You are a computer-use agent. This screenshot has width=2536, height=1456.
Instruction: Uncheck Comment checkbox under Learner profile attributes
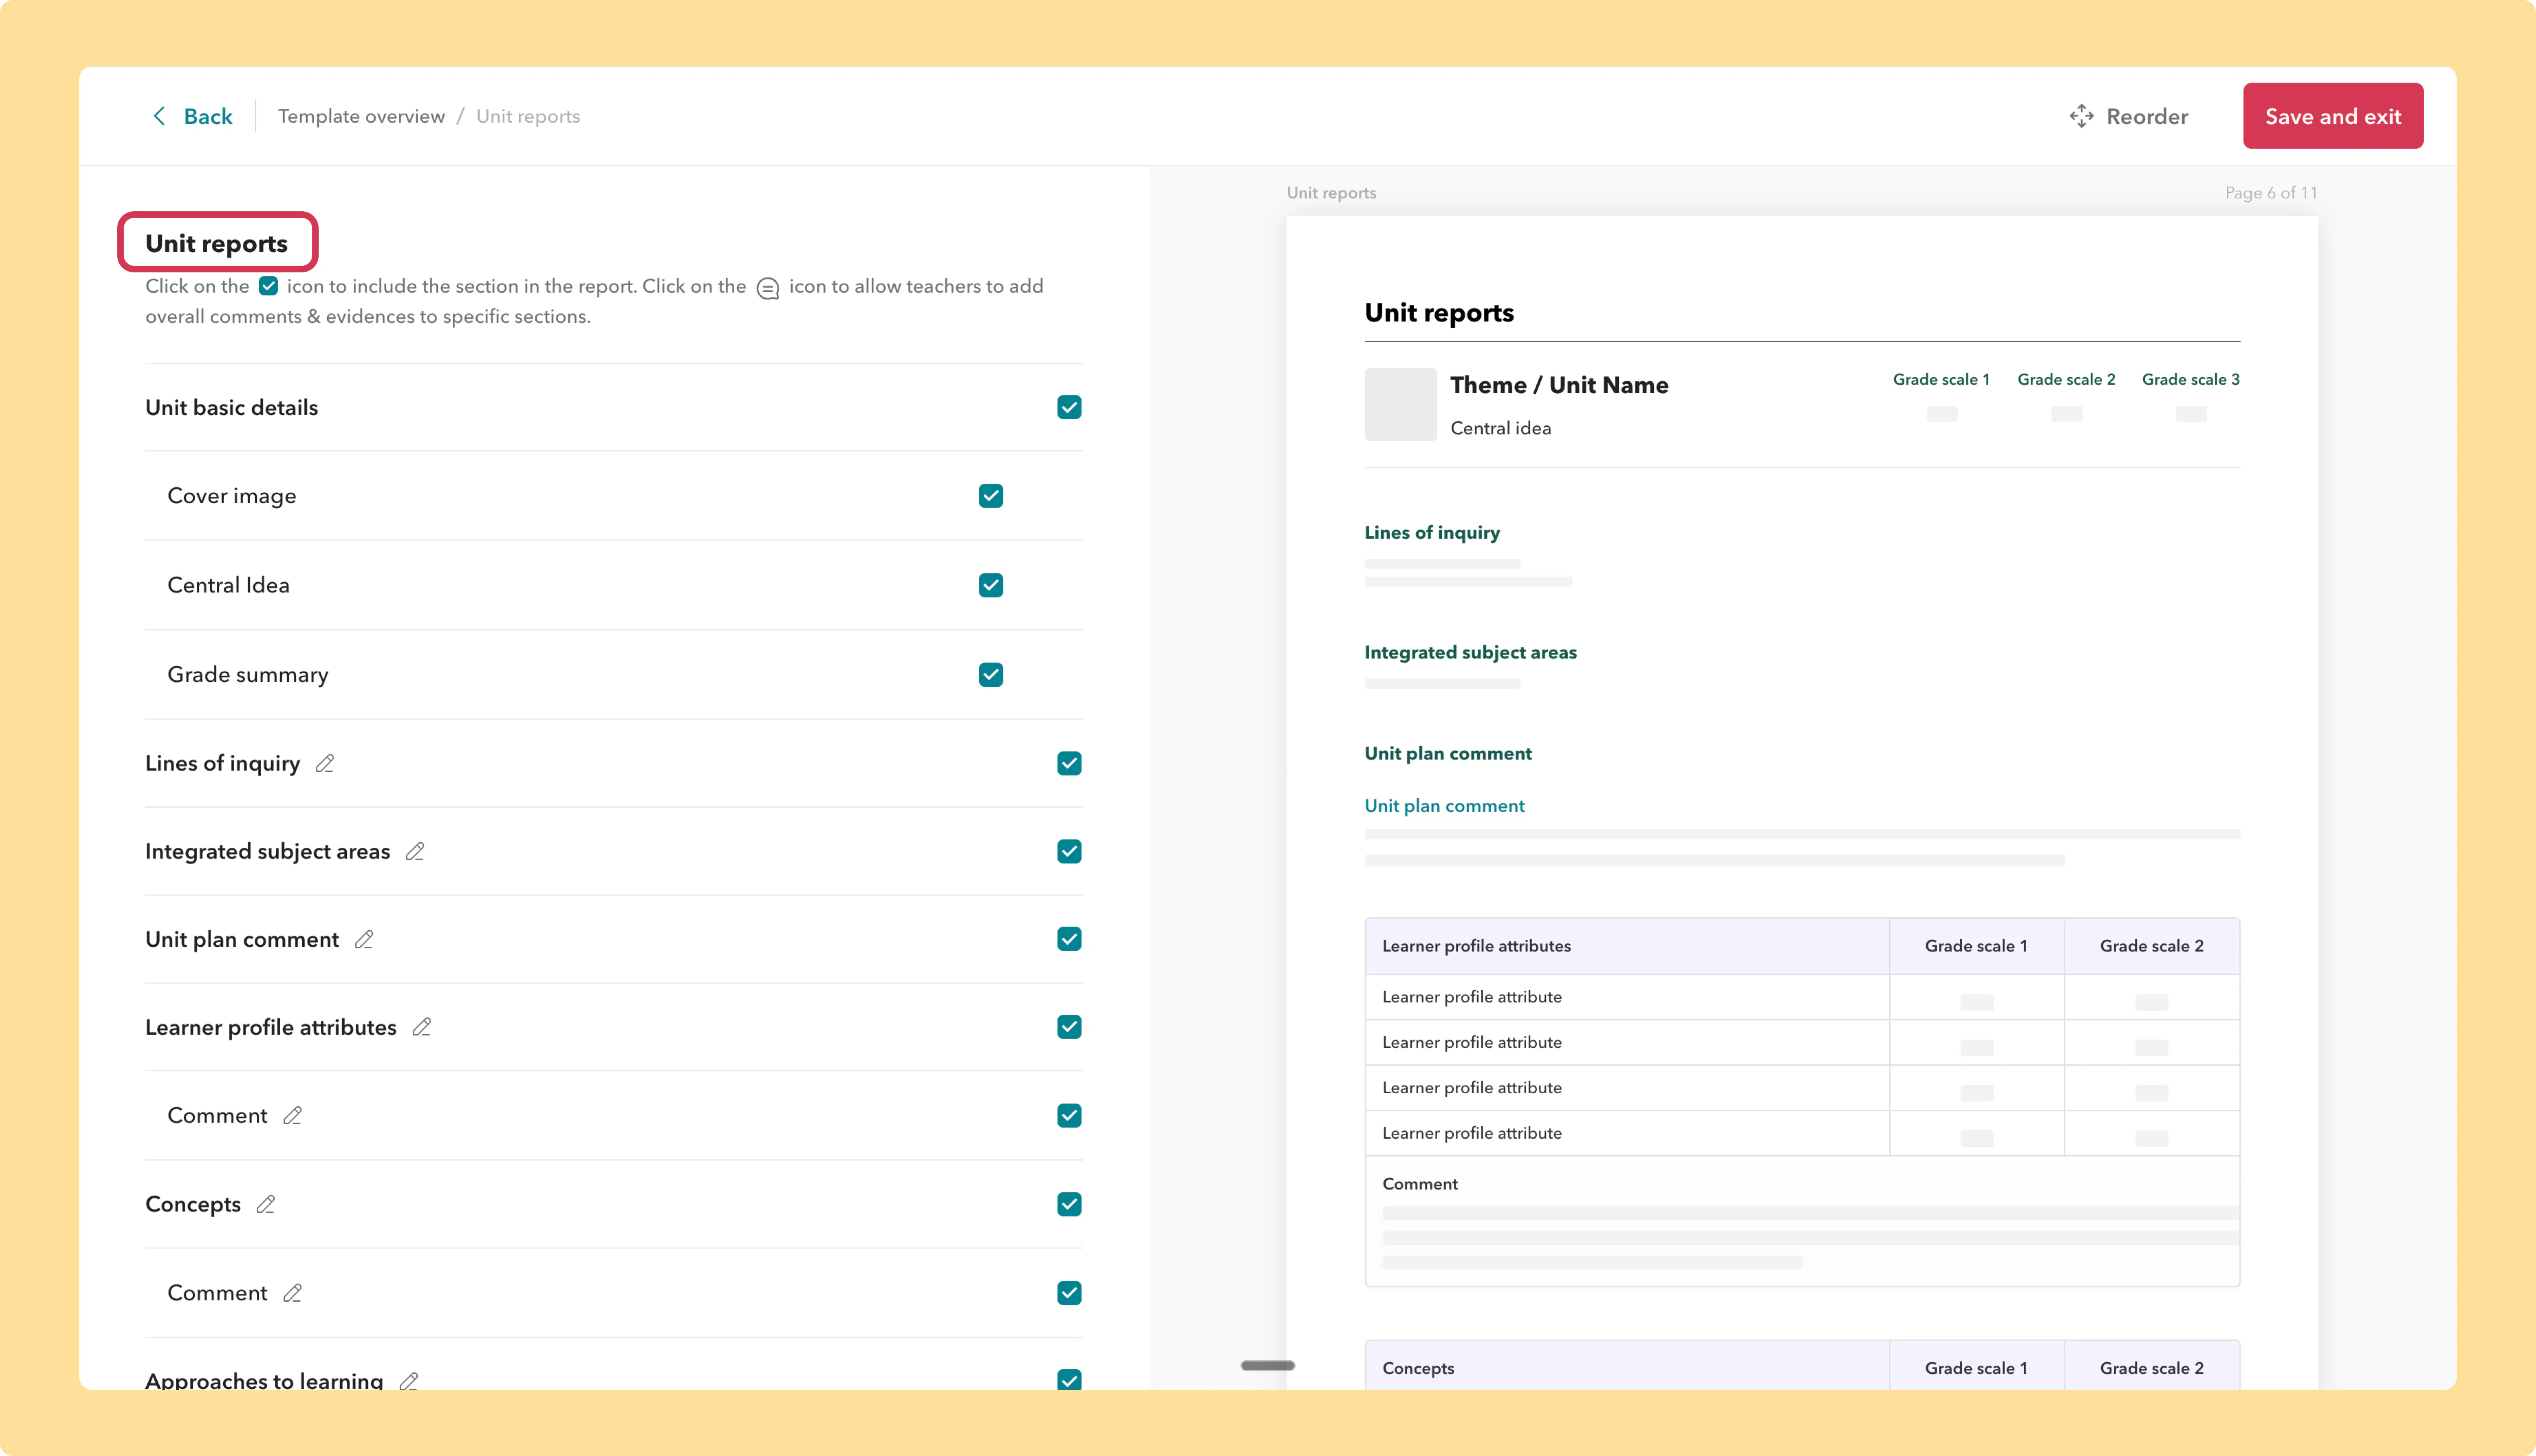pos(1069,1115)
